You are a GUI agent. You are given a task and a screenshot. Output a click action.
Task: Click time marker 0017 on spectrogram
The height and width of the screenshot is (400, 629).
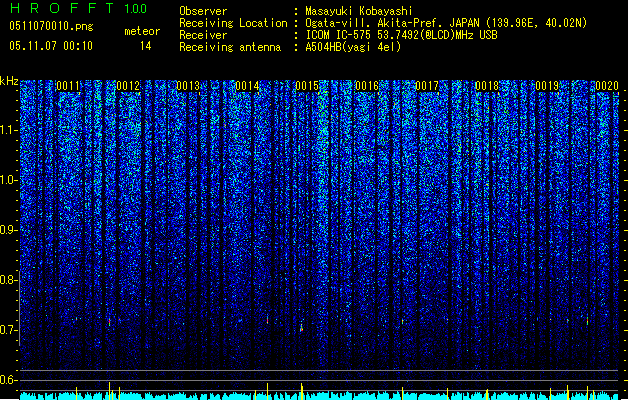point(427,86)
